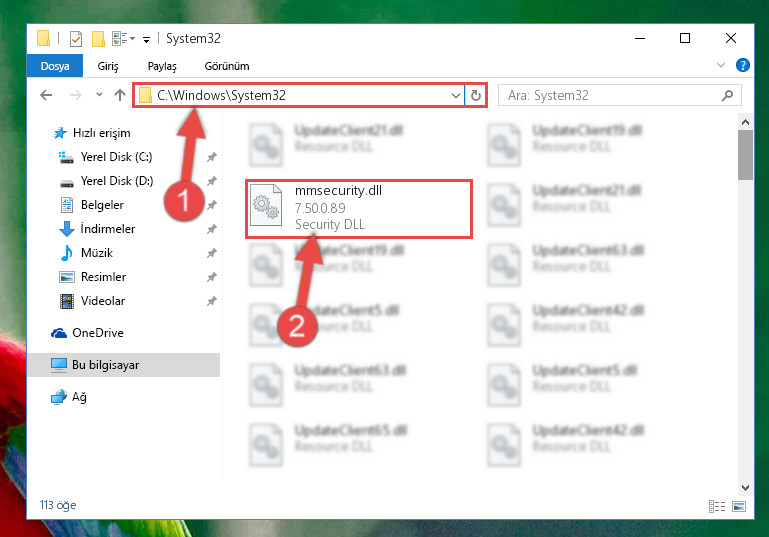Select the mmsecurity.dll file name
Screen dimensions: 769x537
coord(338,191)
